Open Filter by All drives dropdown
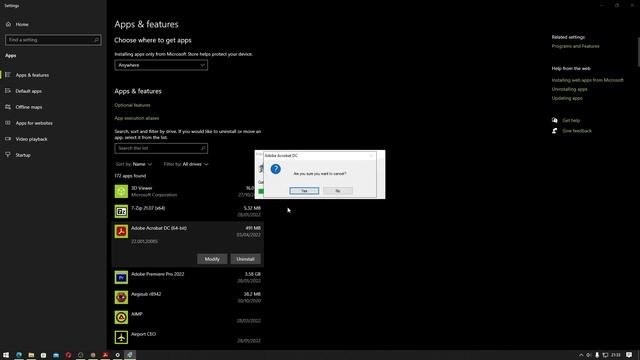 point(186,164)
